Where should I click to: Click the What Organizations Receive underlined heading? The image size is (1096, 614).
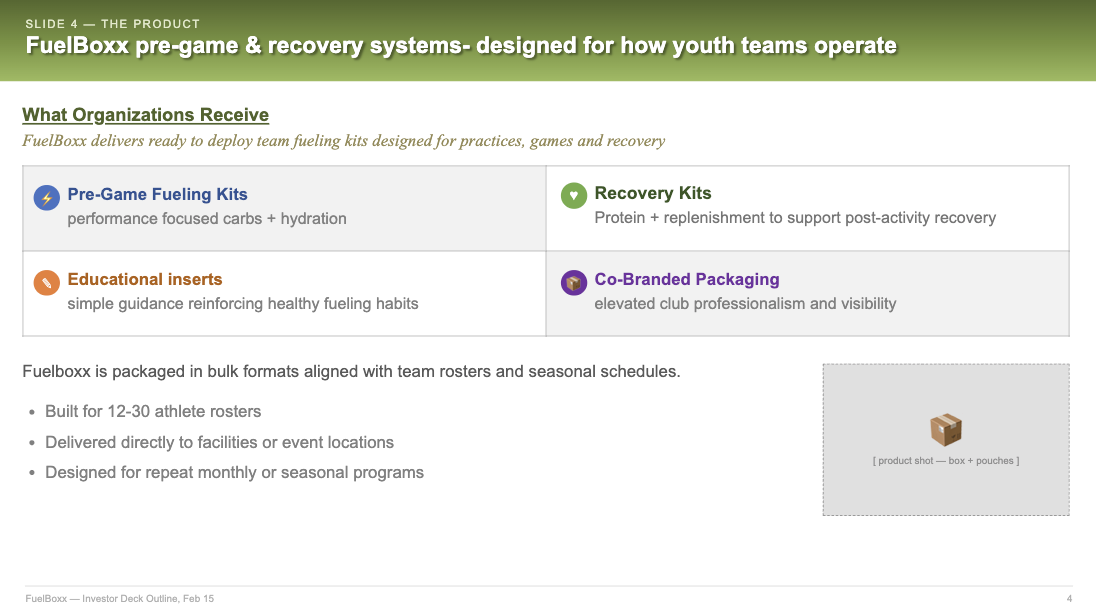[145, 115]
